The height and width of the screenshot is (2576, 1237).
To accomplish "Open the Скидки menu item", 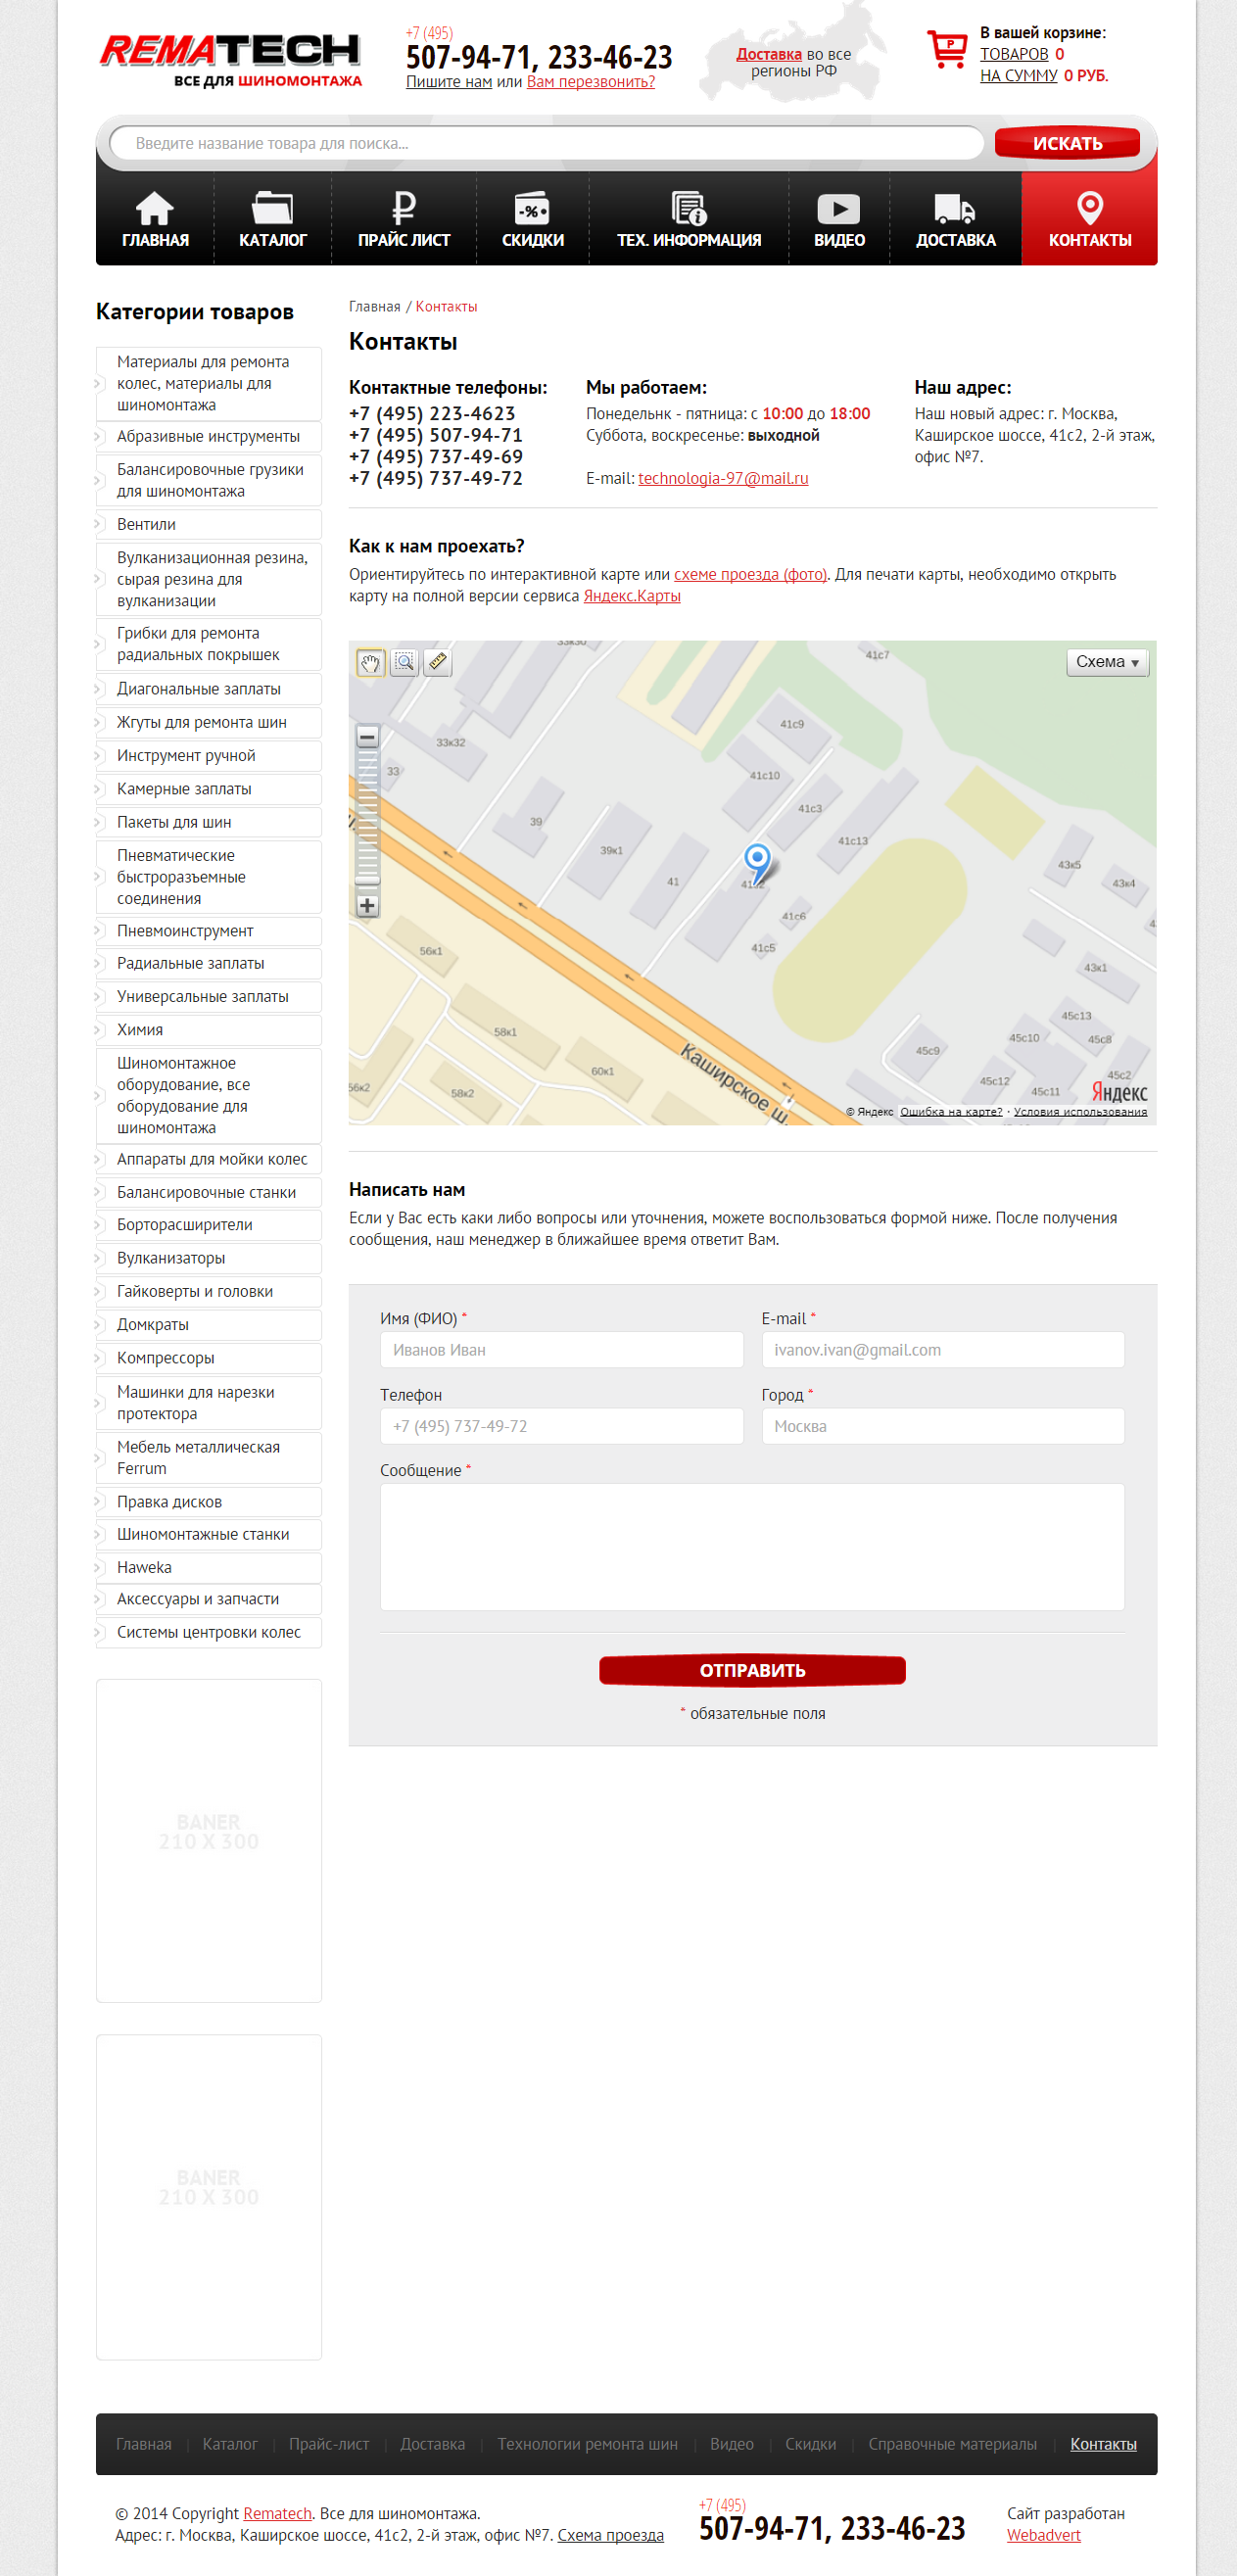I will pos(532,220).
